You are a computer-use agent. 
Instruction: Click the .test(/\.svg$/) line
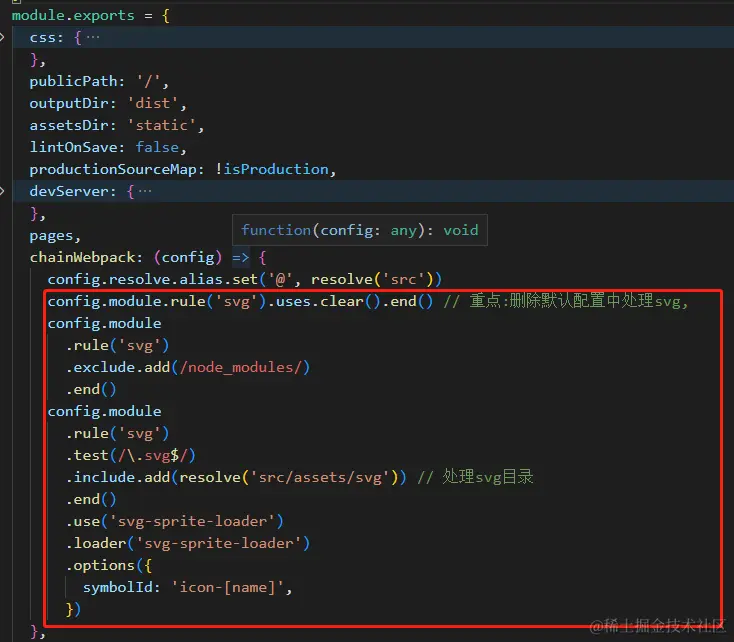(131, 455)
